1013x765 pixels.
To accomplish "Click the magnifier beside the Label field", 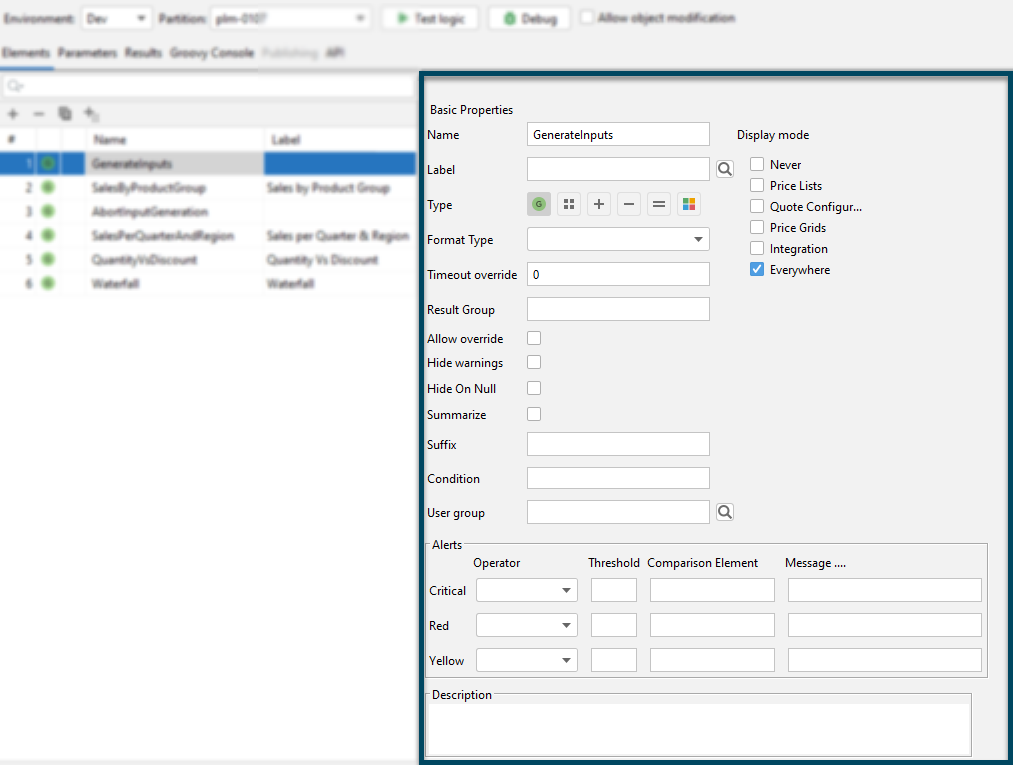I will [x=725, y=169].
